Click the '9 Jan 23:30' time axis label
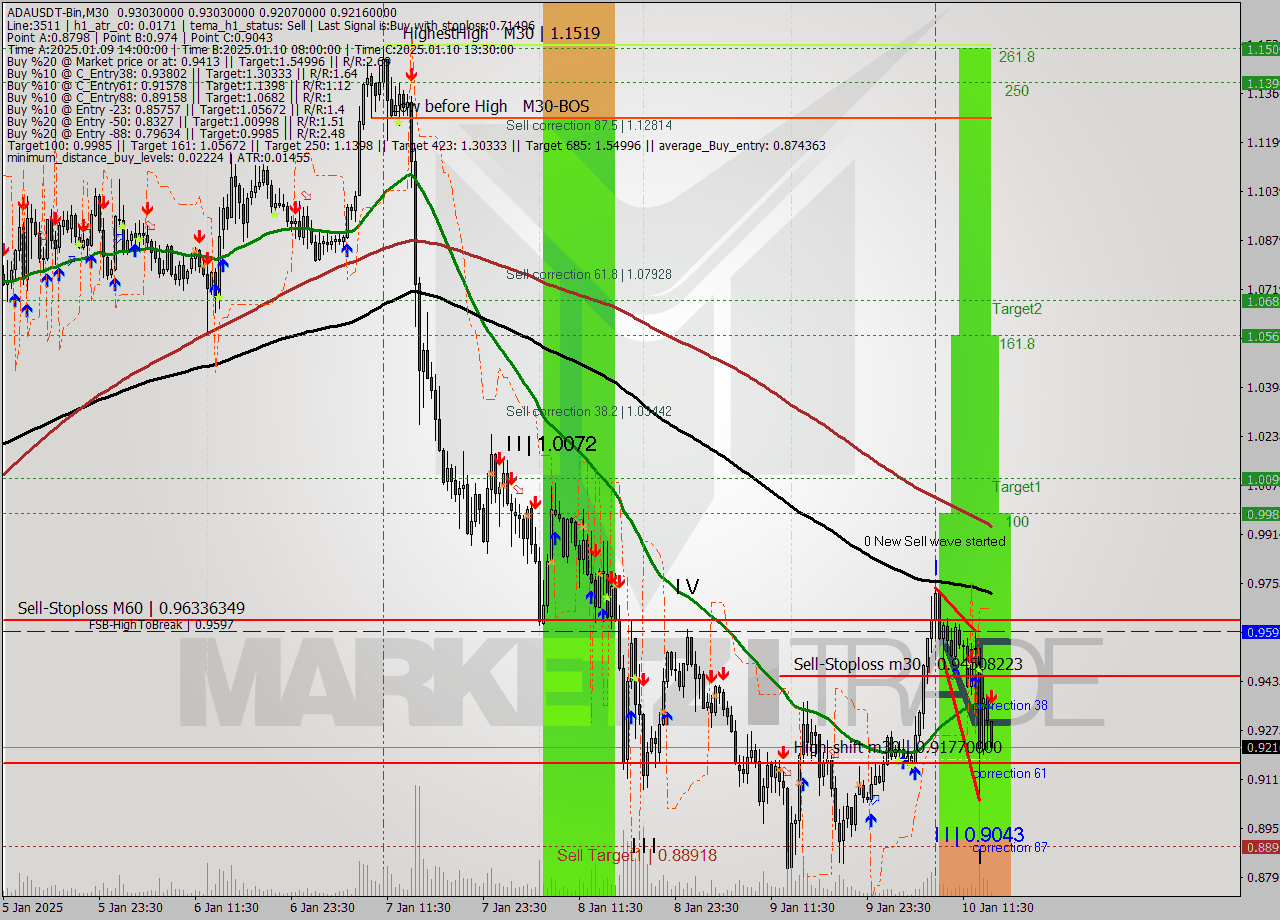Screen dimensions: 1280x920 point(898,908)
